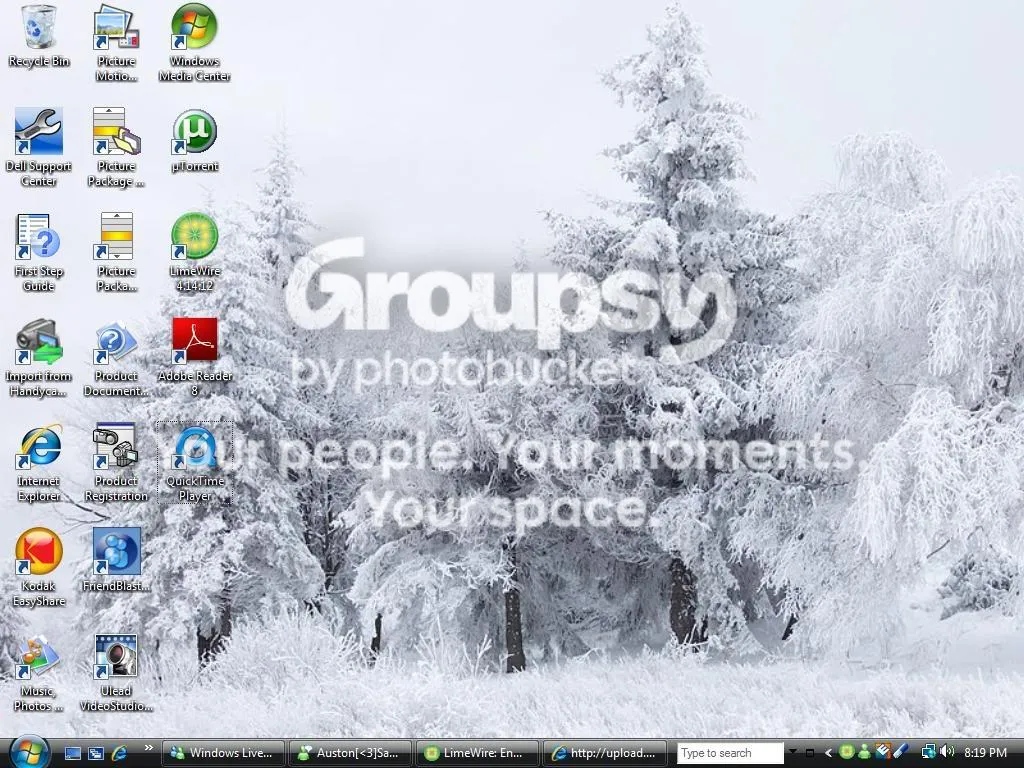Switch to http://upload taskbar button
The image size is (1024, 768).
pyautogui.click(x=604, y=753)
